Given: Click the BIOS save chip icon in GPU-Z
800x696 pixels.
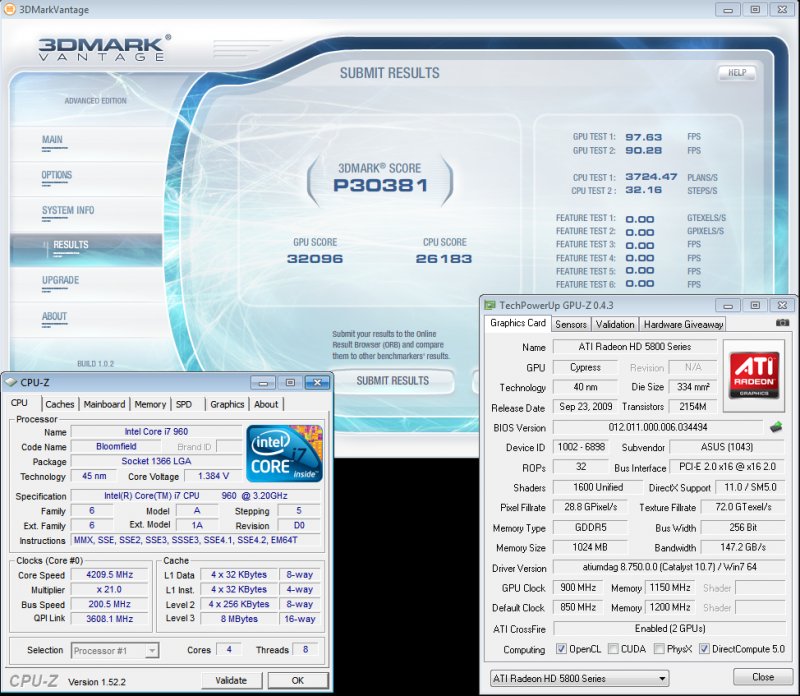Looking at the screenshot, I should (776, 427).
